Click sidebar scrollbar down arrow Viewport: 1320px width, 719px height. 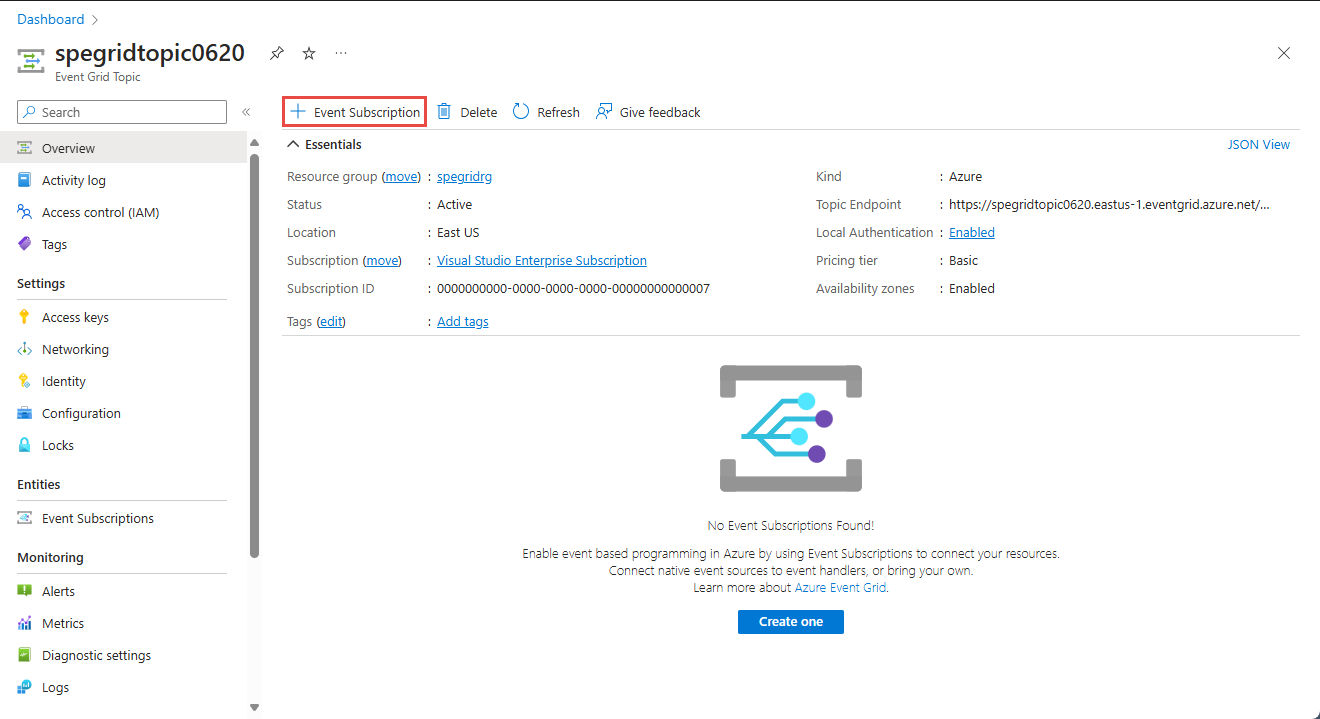pyautogui.click(x=254, y=707)
